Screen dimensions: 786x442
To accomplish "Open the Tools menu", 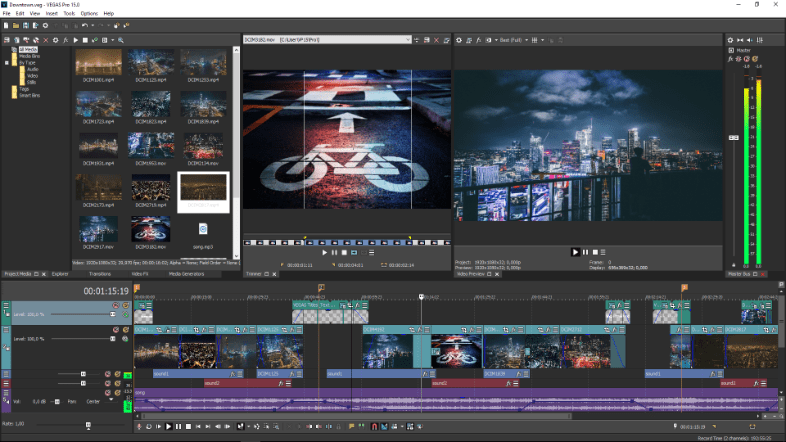I will 69,13.
